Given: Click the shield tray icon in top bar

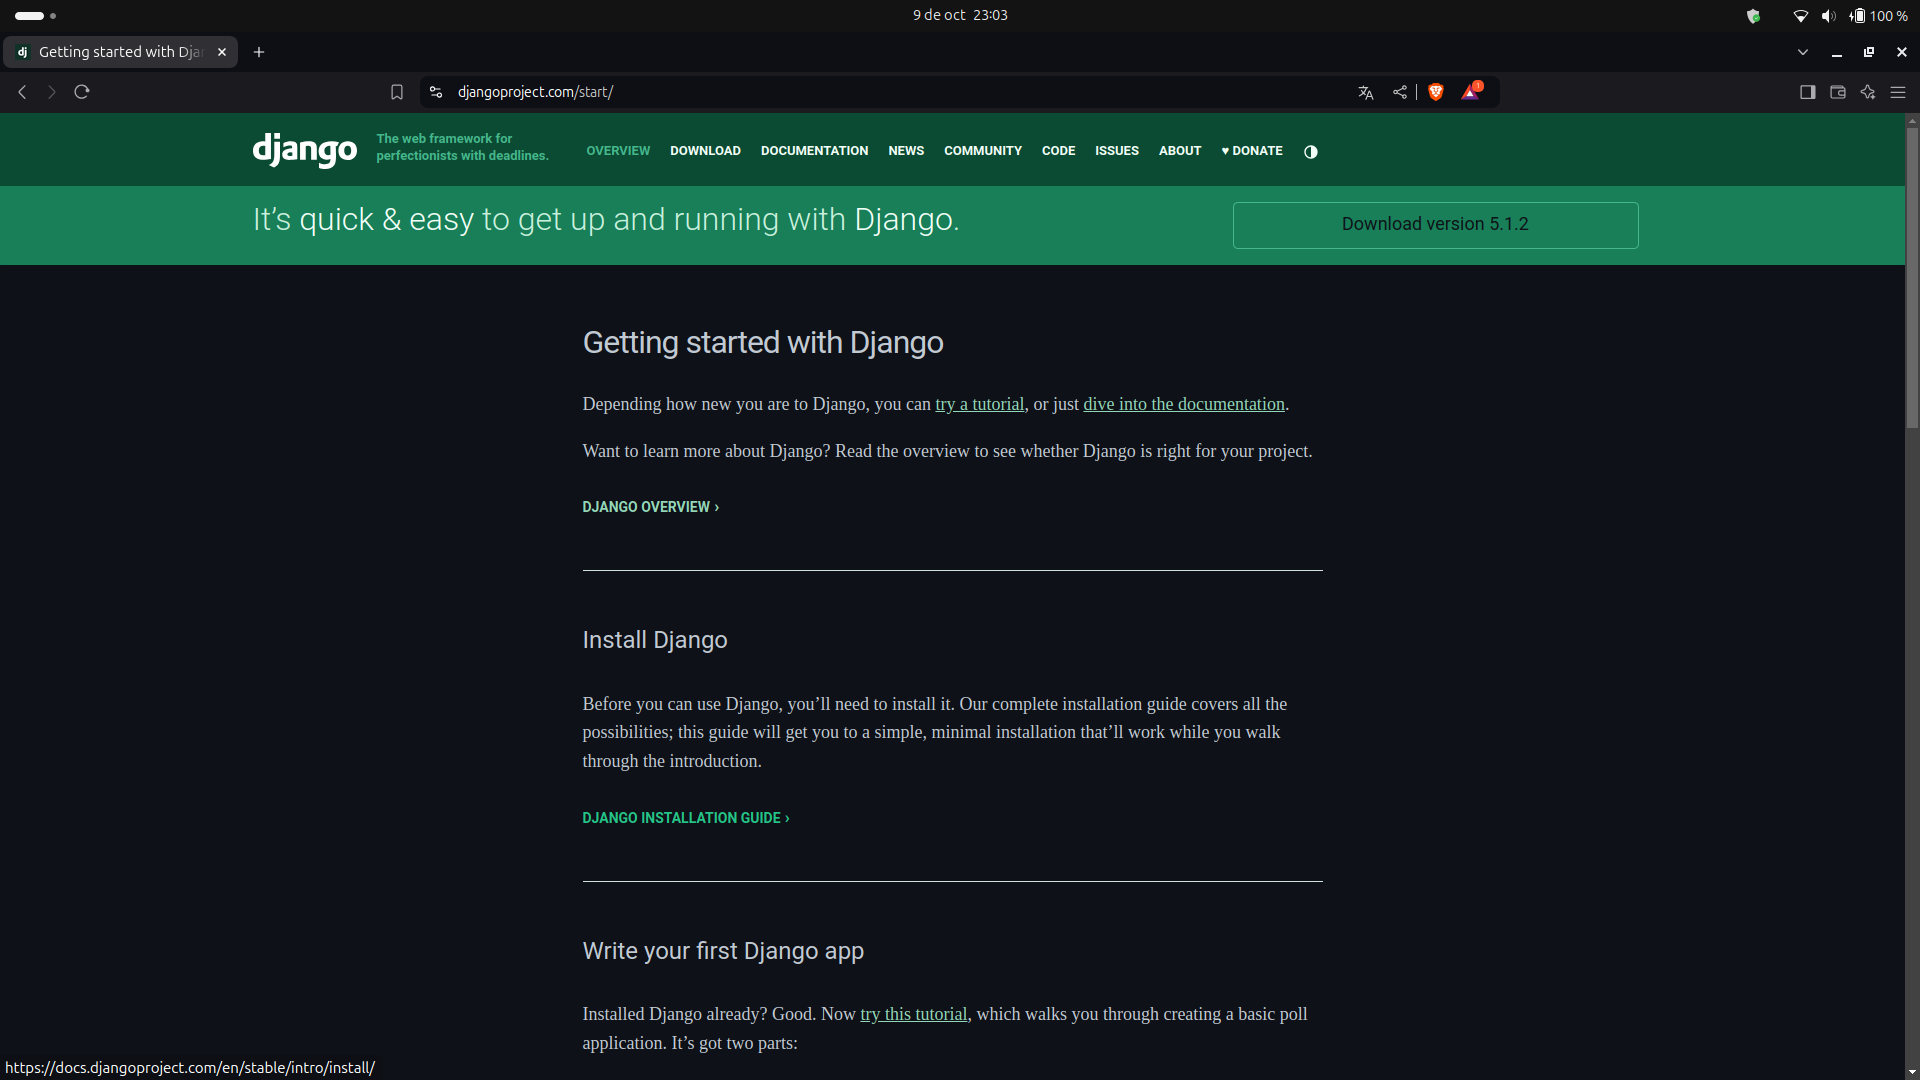Looking at the screenshot, I should (1753, 16).
